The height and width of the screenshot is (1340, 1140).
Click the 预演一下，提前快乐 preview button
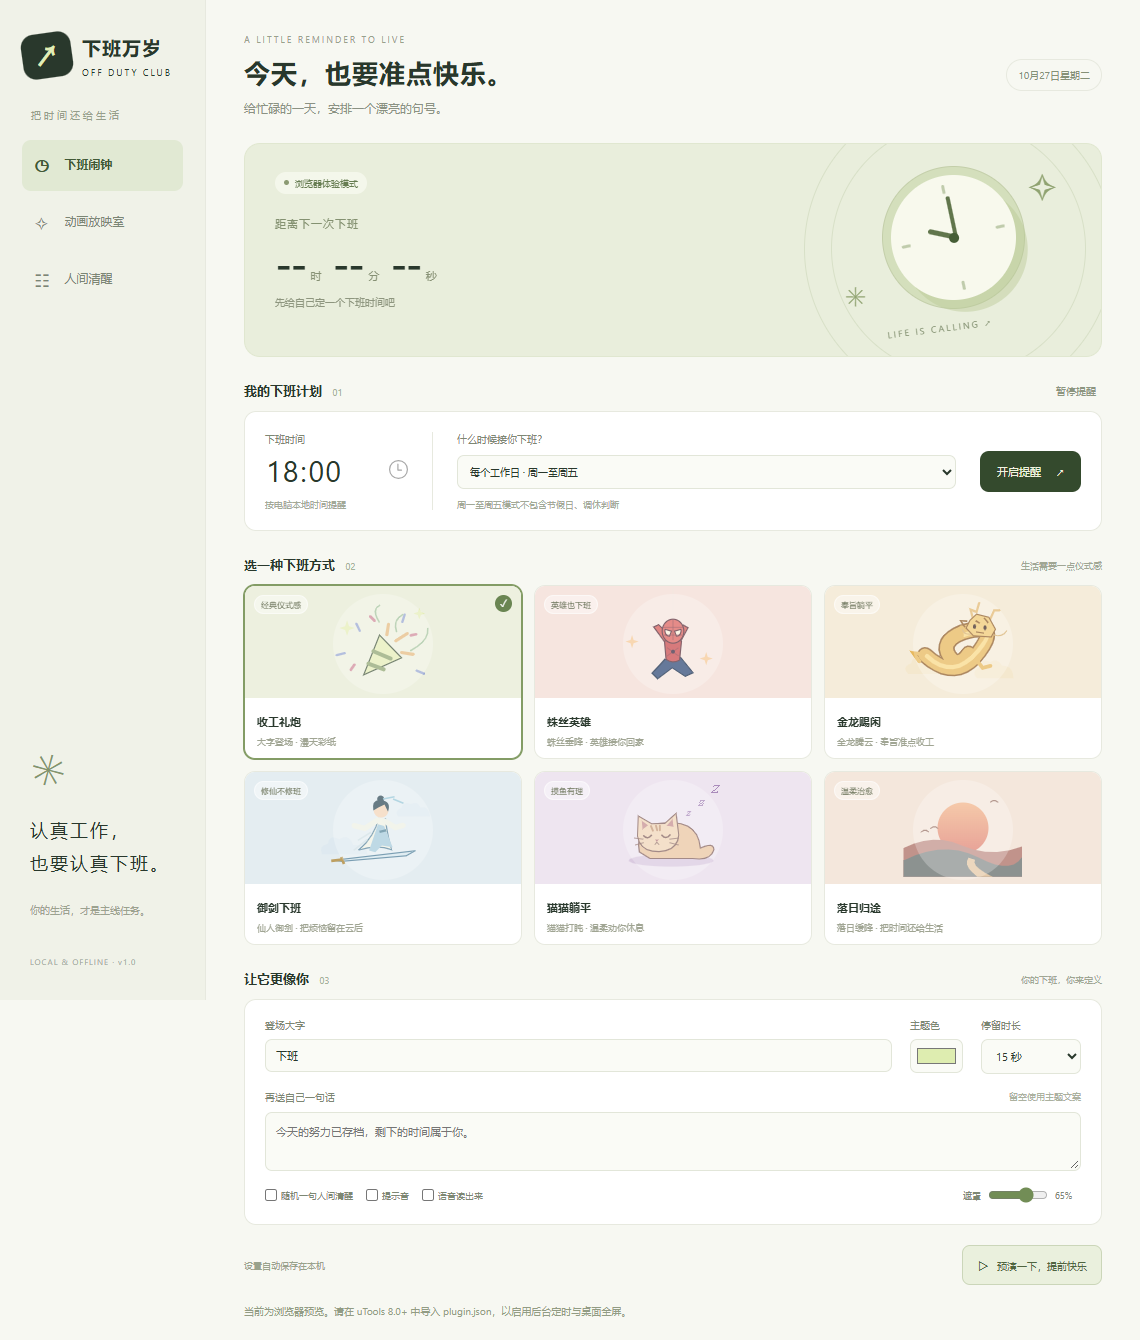click(x=1032, y=1265)
